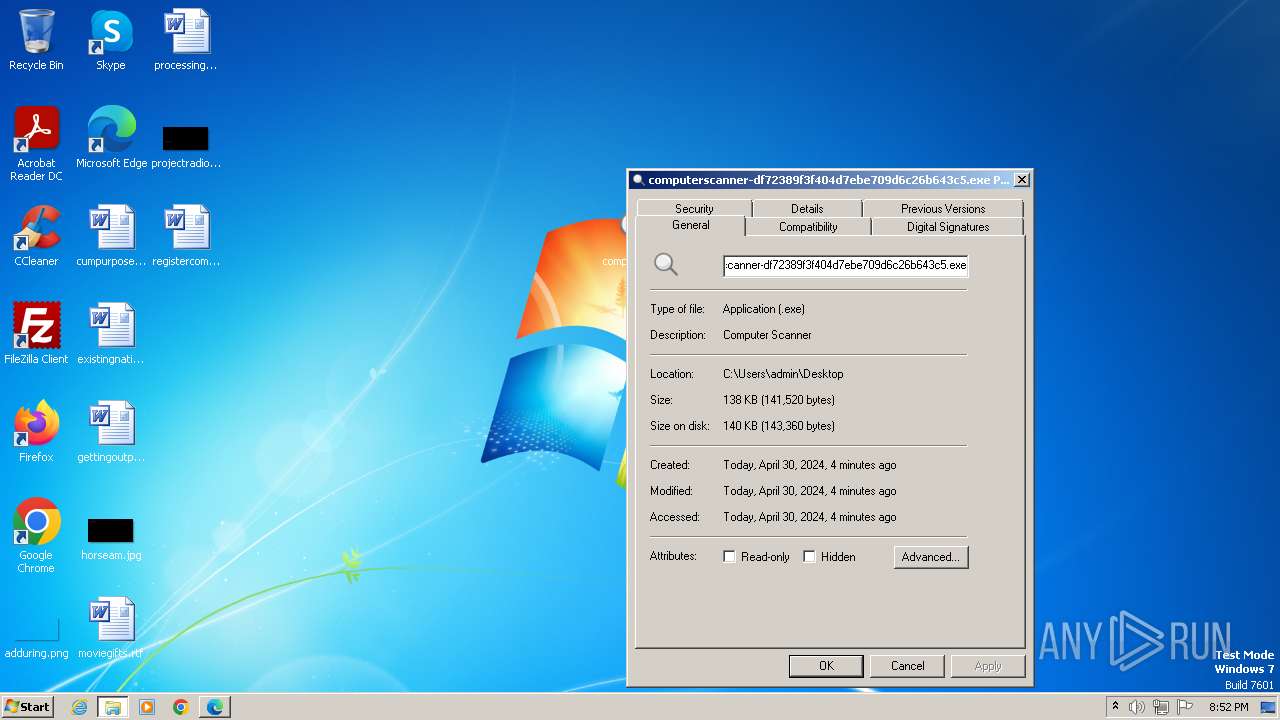Open the Digital Signatures tab
The height and width of the screenshot is (720, 1280).
click(948, 227)
